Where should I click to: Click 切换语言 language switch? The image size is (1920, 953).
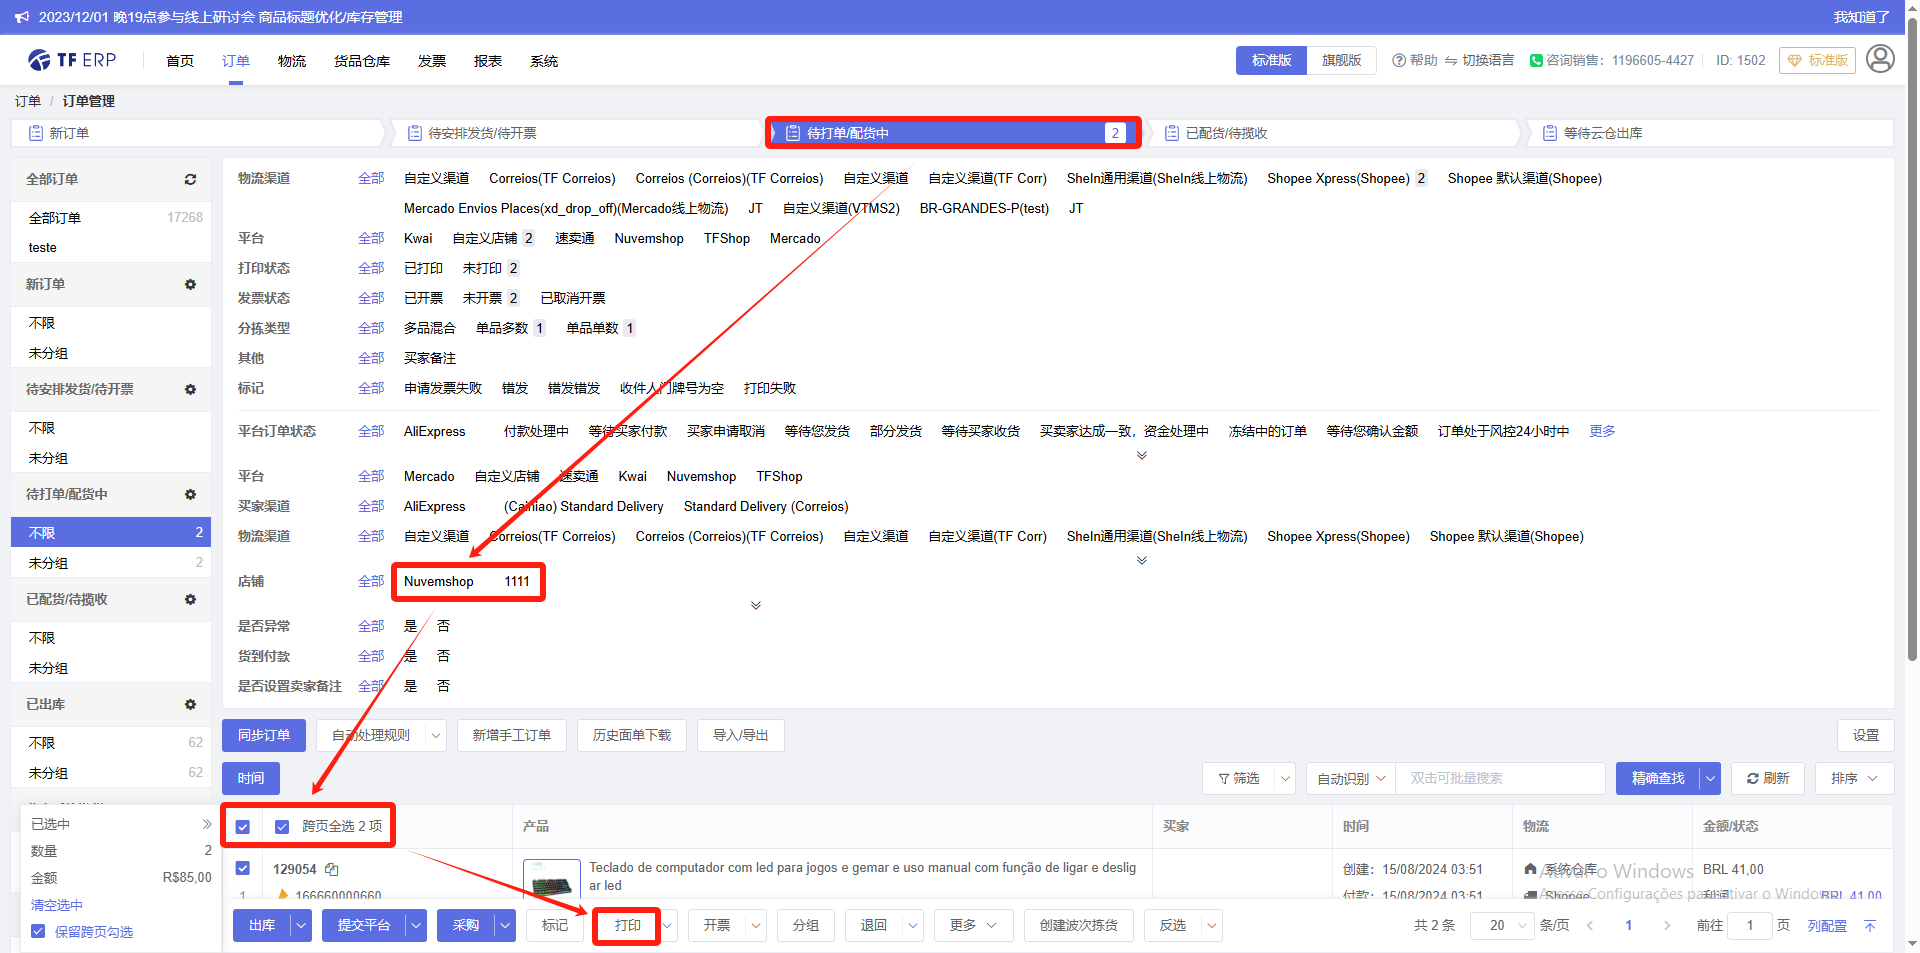pyautogui.click(x=1480, y=60)
